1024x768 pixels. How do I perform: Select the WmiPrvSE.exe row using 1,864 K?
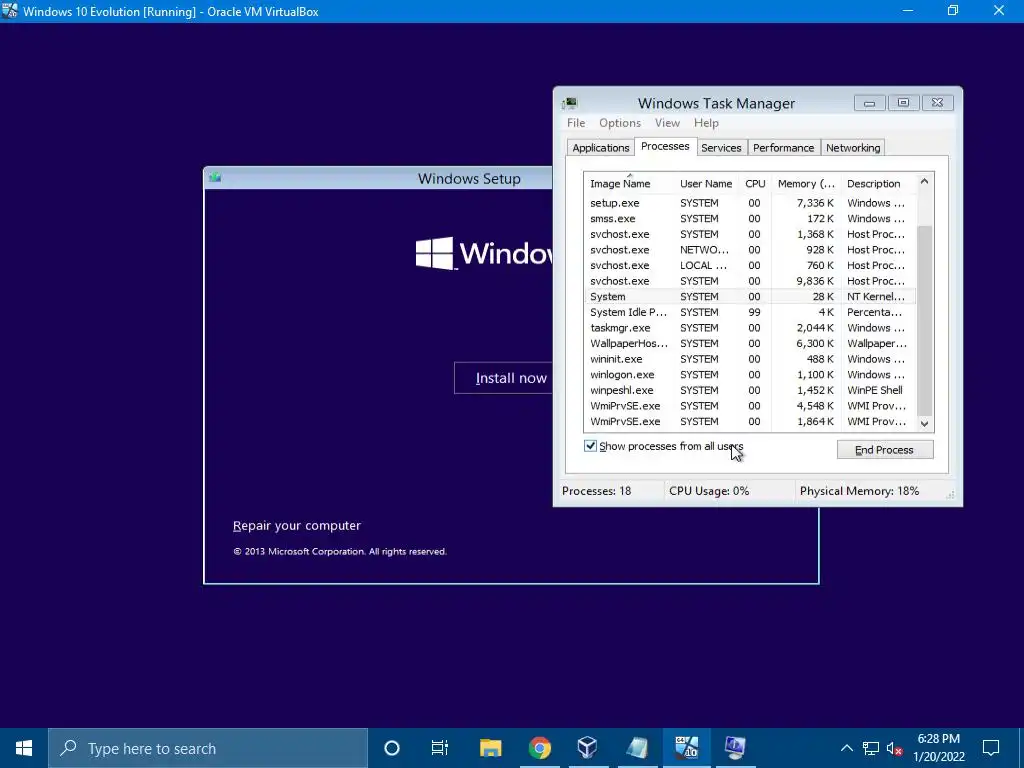pos(750,422)
